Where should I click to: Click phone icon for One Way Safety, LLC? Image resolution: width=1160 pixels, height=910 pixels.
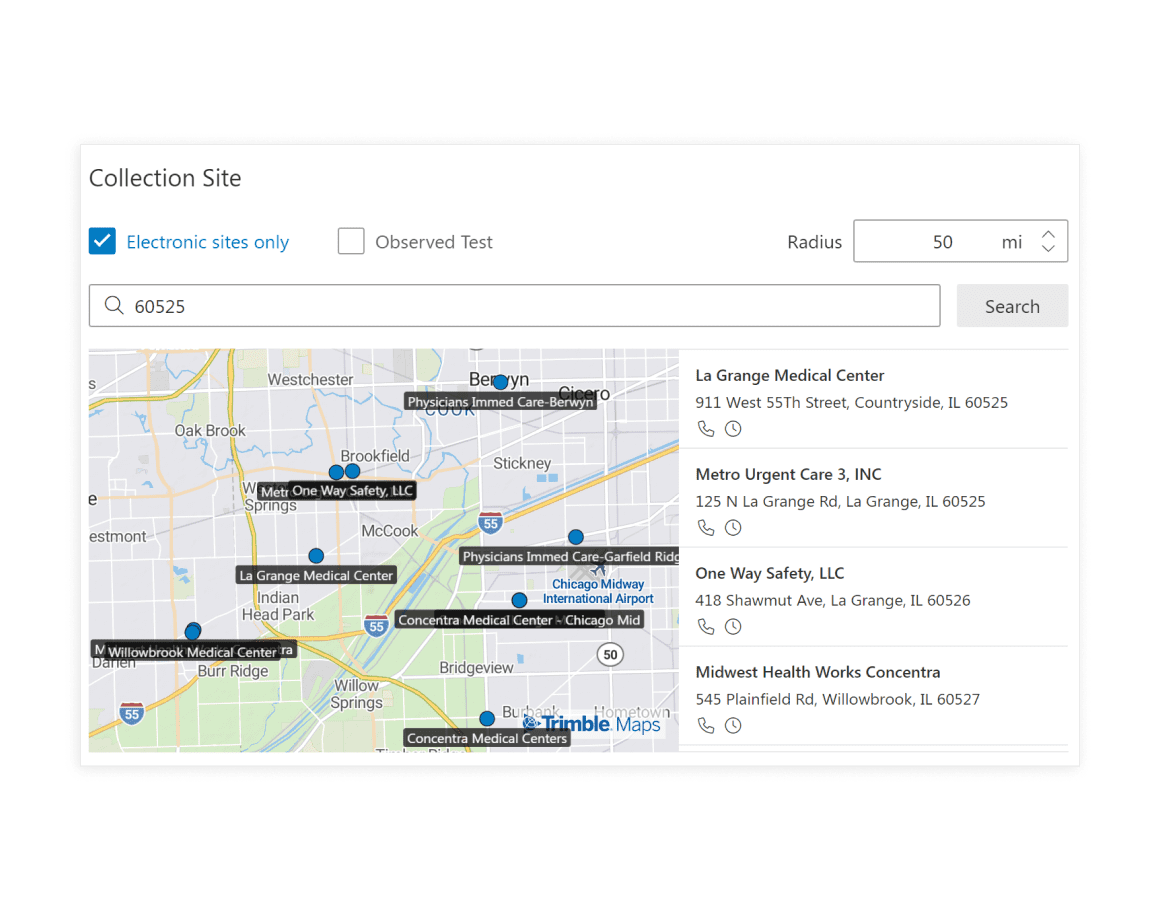[706, 627]
